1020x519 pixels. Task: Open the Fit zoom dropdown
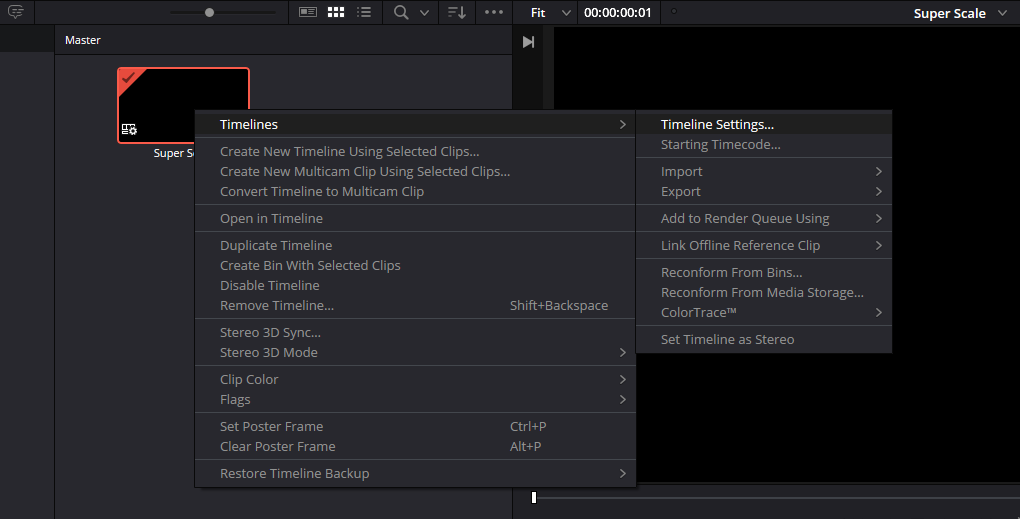(x=550, y=12)
